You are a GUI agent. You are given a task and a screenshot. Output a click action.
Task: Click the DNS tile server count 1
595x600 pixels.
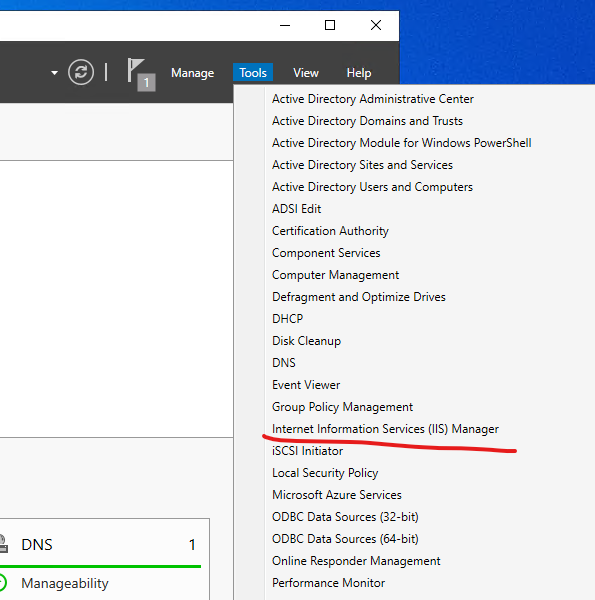tap(192, 545)
